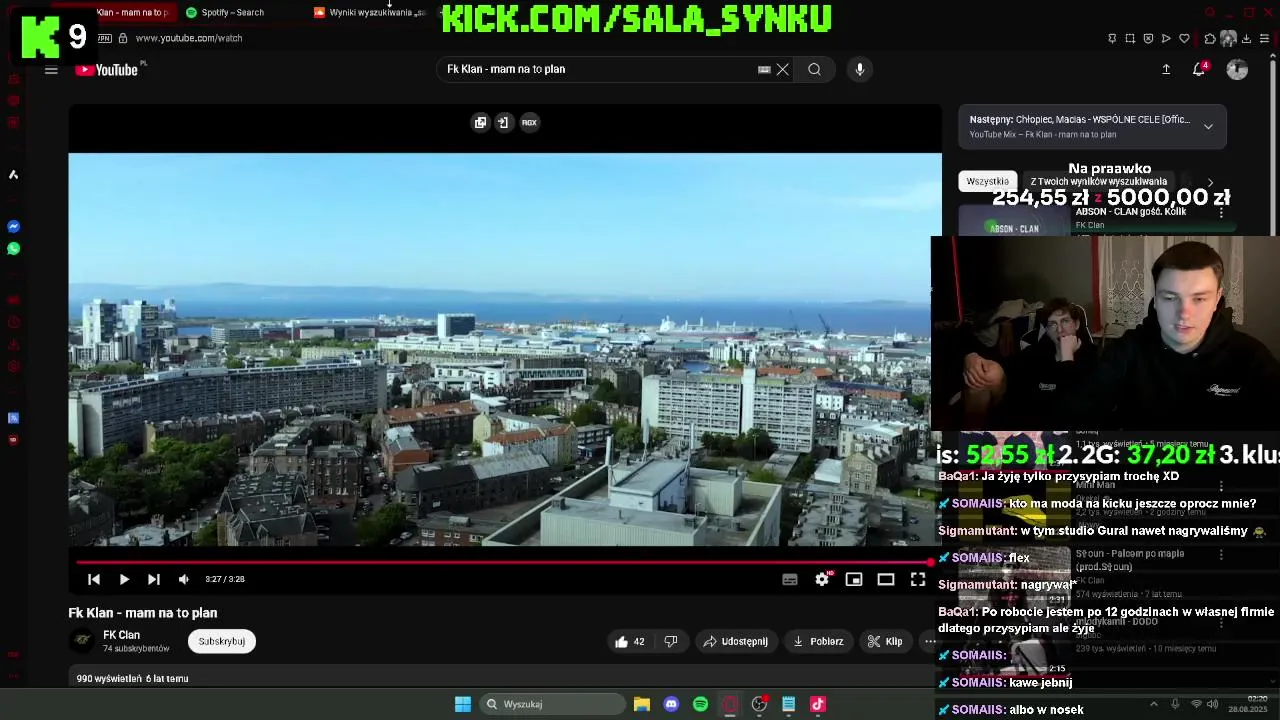
Task: Subscribe with the Subskrybuj button
Action: point(222,641)
